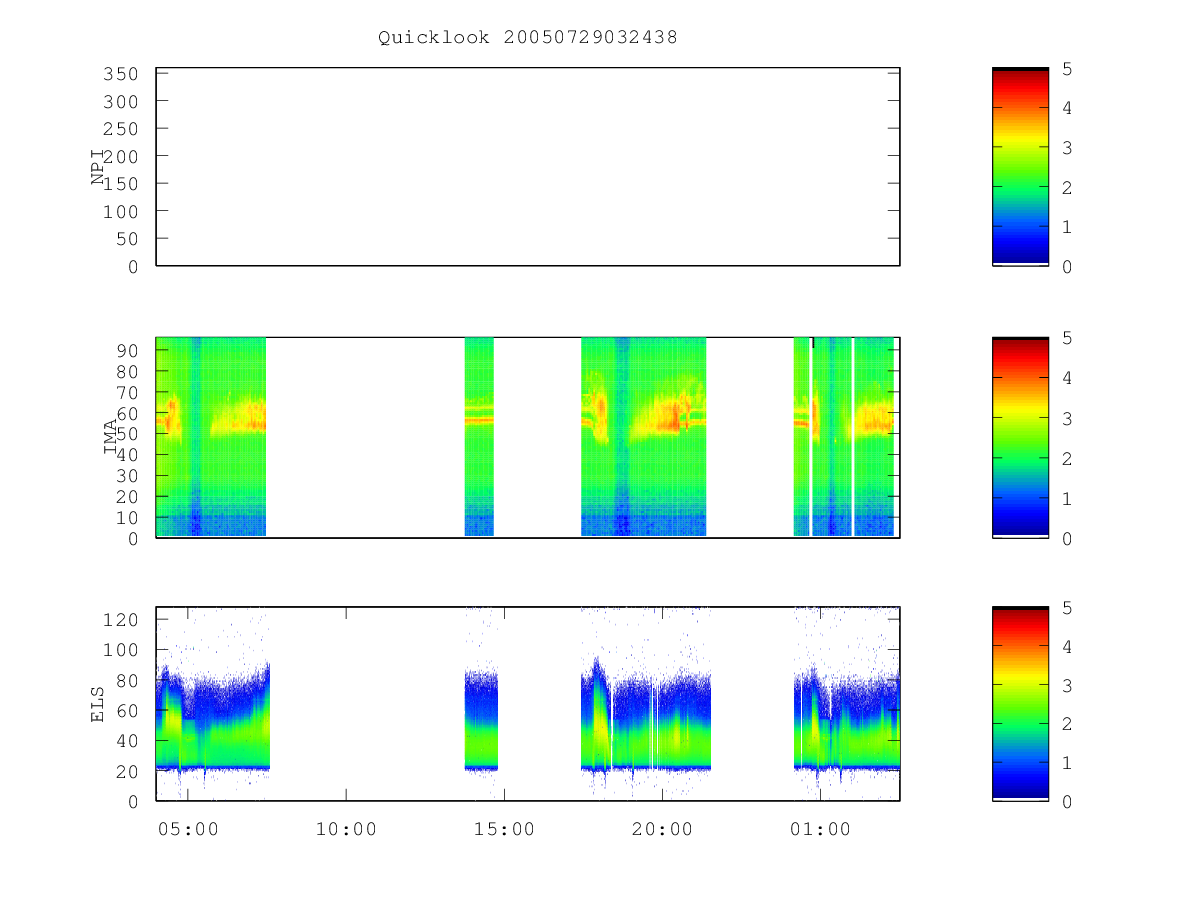
Task: Click the 01:00 time tick label
Action: coord(820,829)
